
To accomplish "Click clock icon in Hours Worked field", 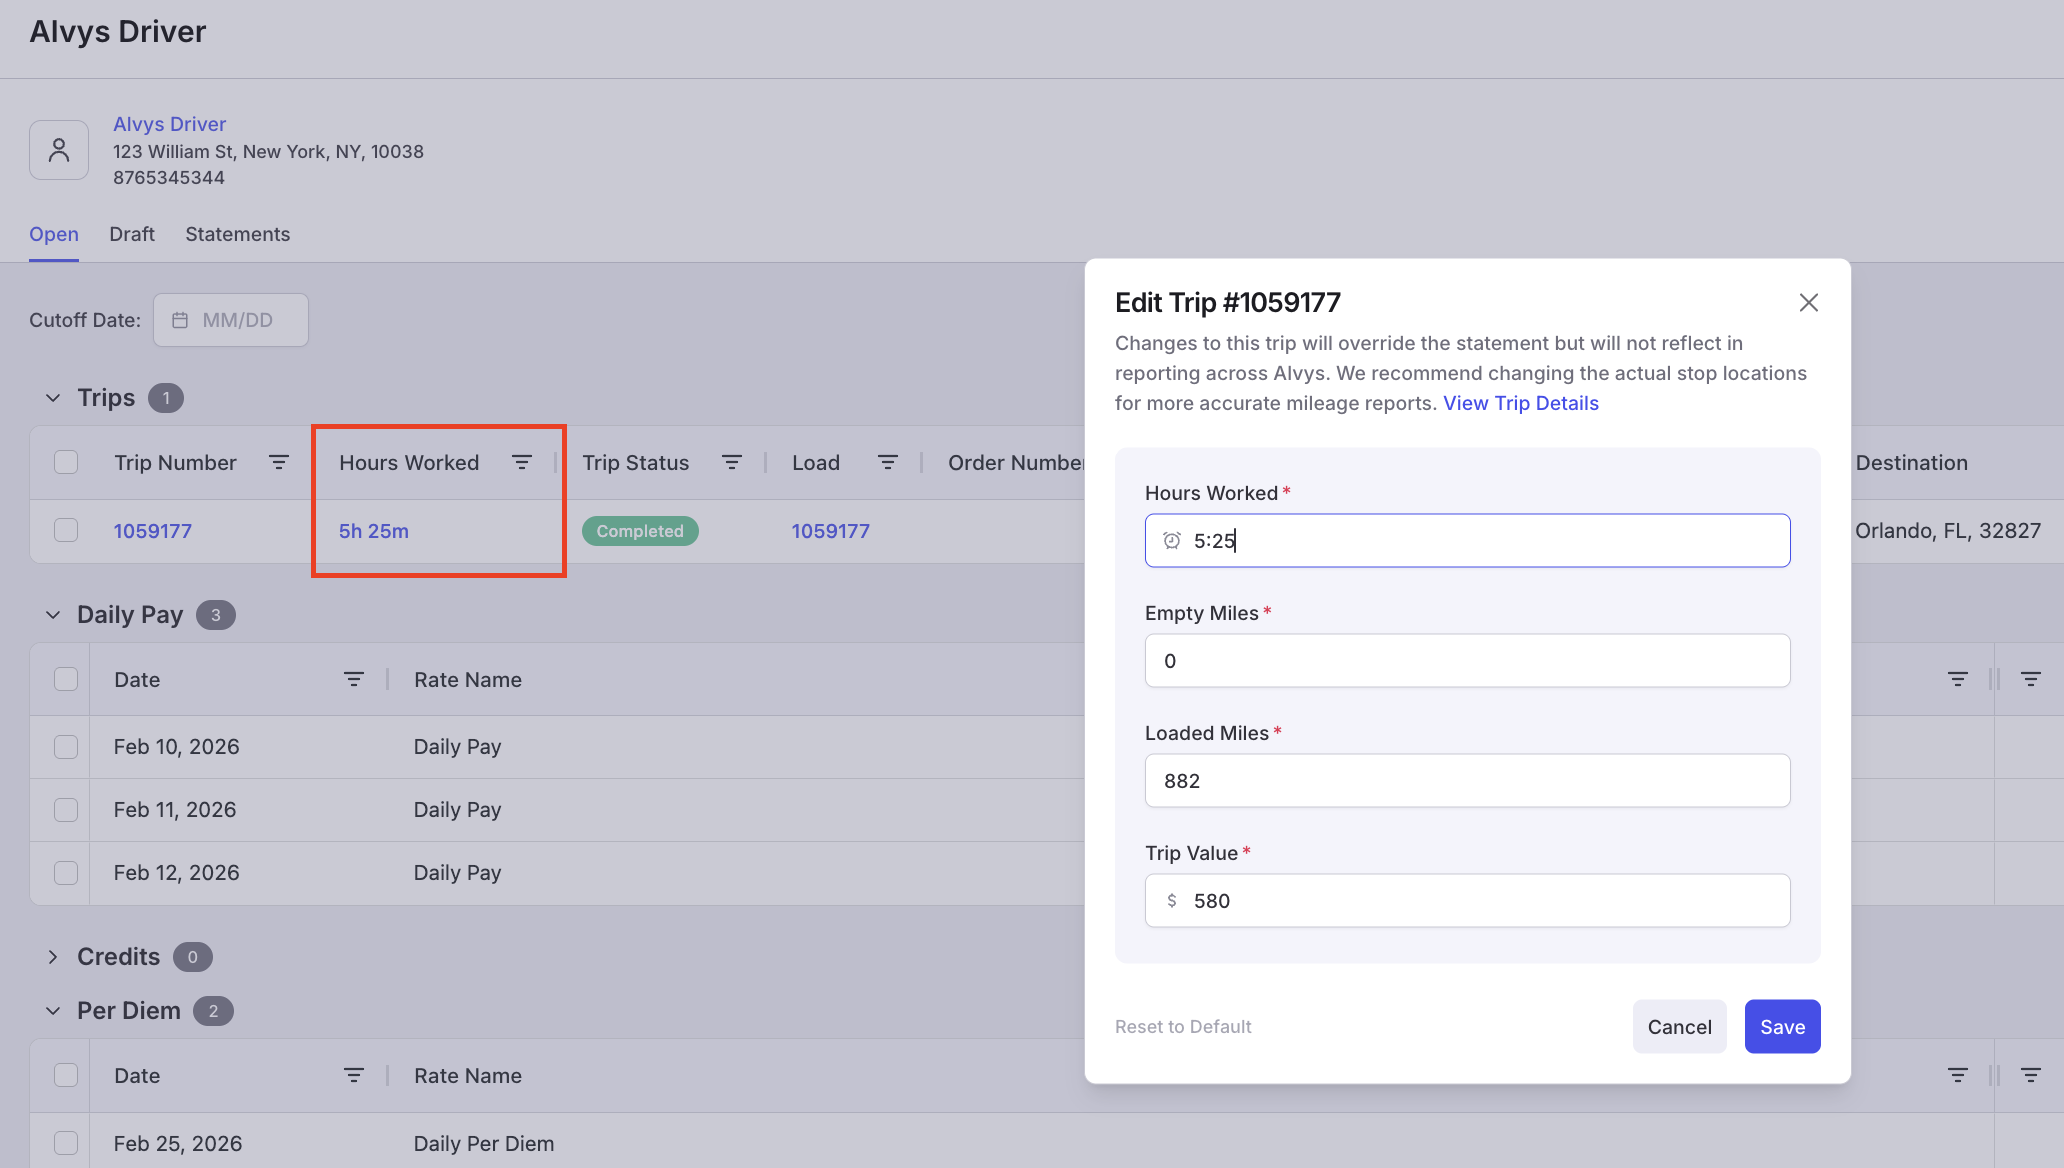I will [x=1172, y=540].
